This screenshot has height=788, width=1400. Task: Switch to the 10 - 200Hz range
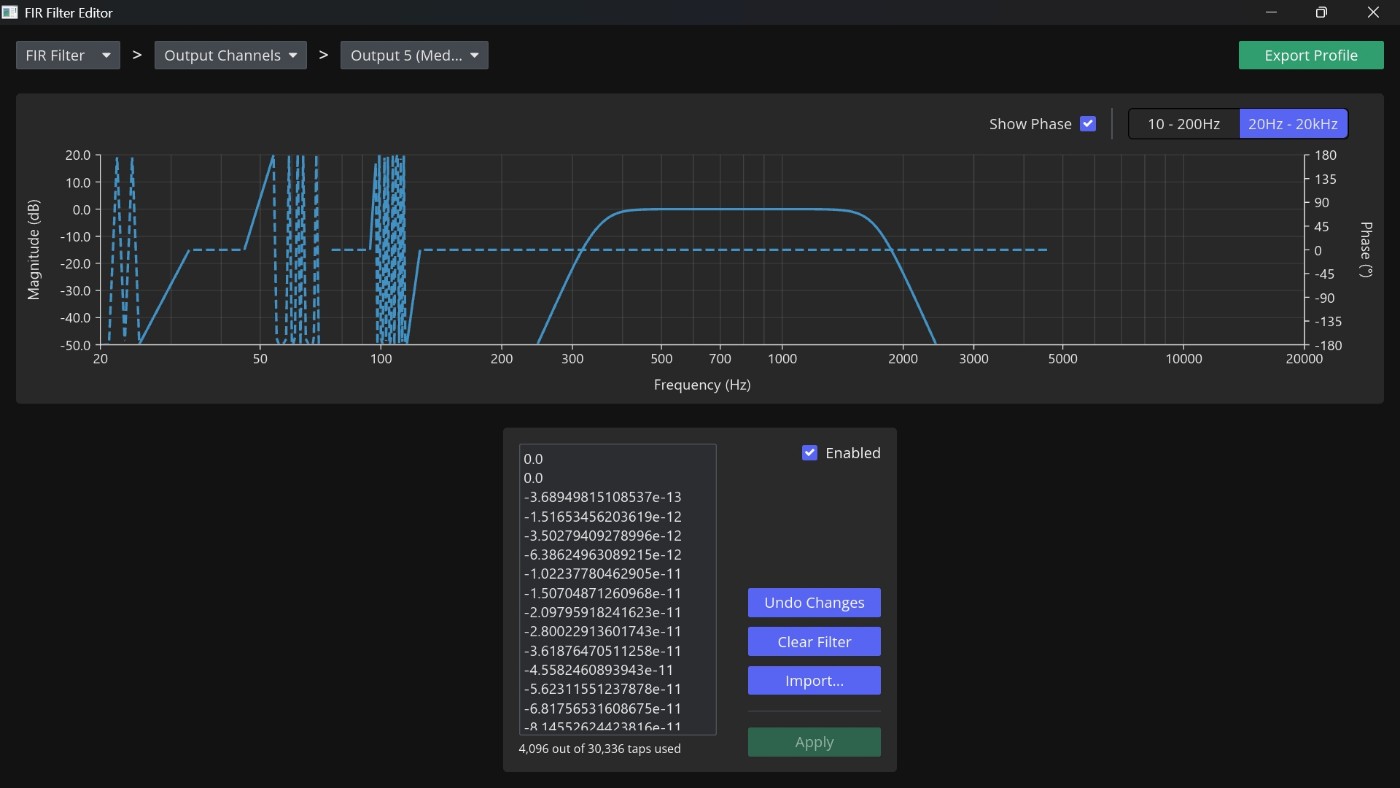pyautogui.click(x=1184, y=124)
